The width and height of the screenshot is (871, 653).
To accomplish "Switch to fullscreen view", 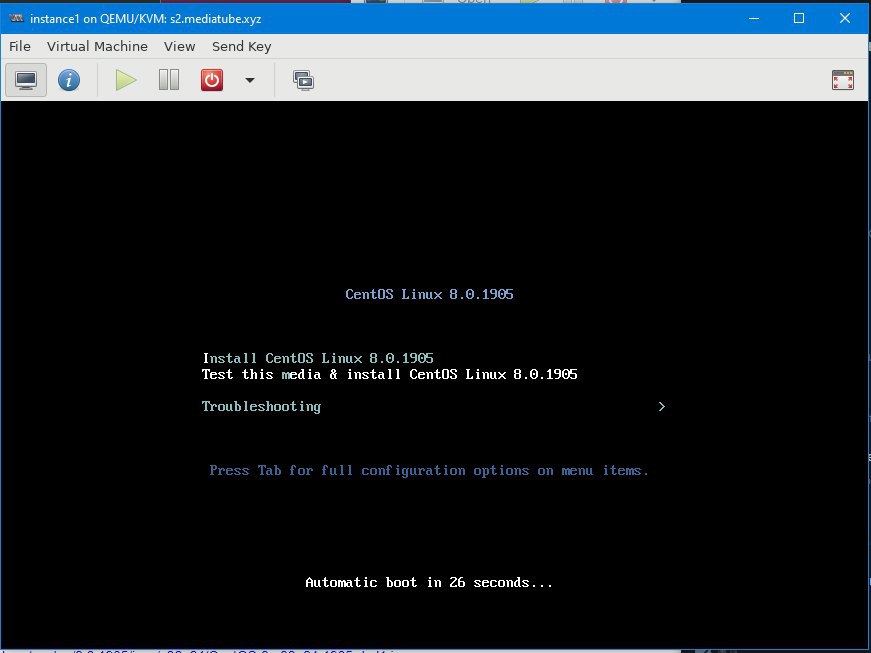I will pos(843,81).
